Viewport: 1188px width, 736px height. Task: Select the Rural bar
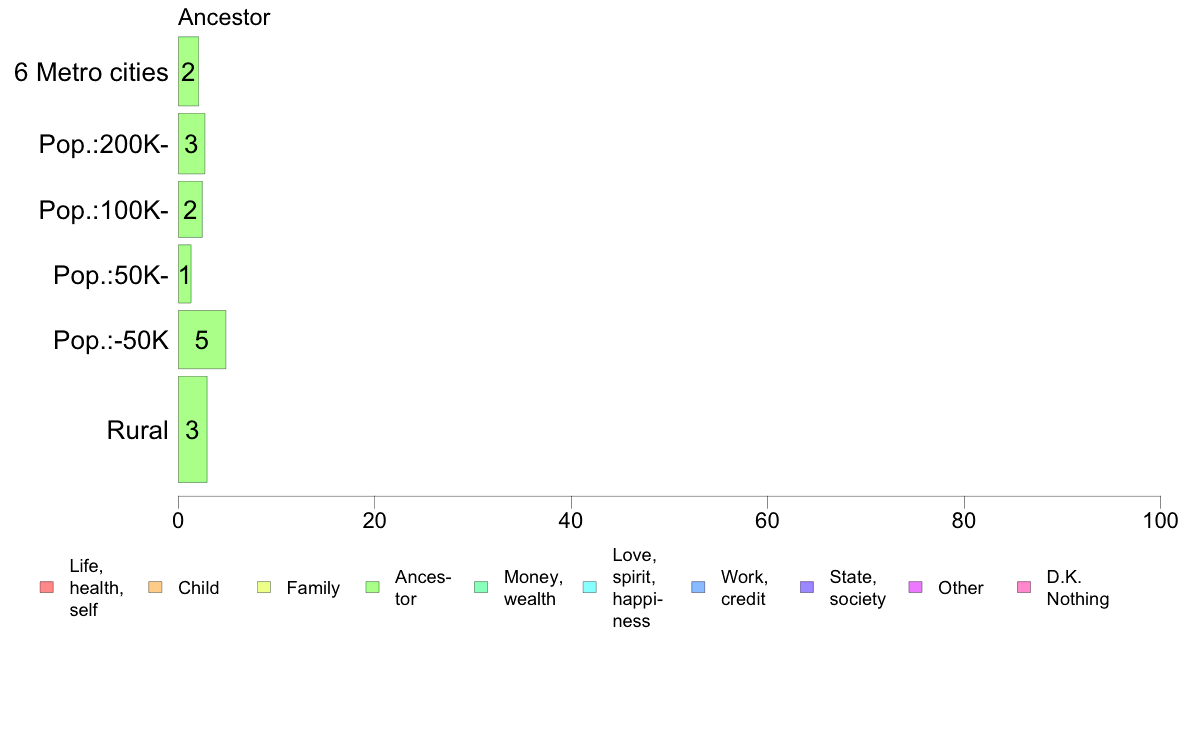192,430
